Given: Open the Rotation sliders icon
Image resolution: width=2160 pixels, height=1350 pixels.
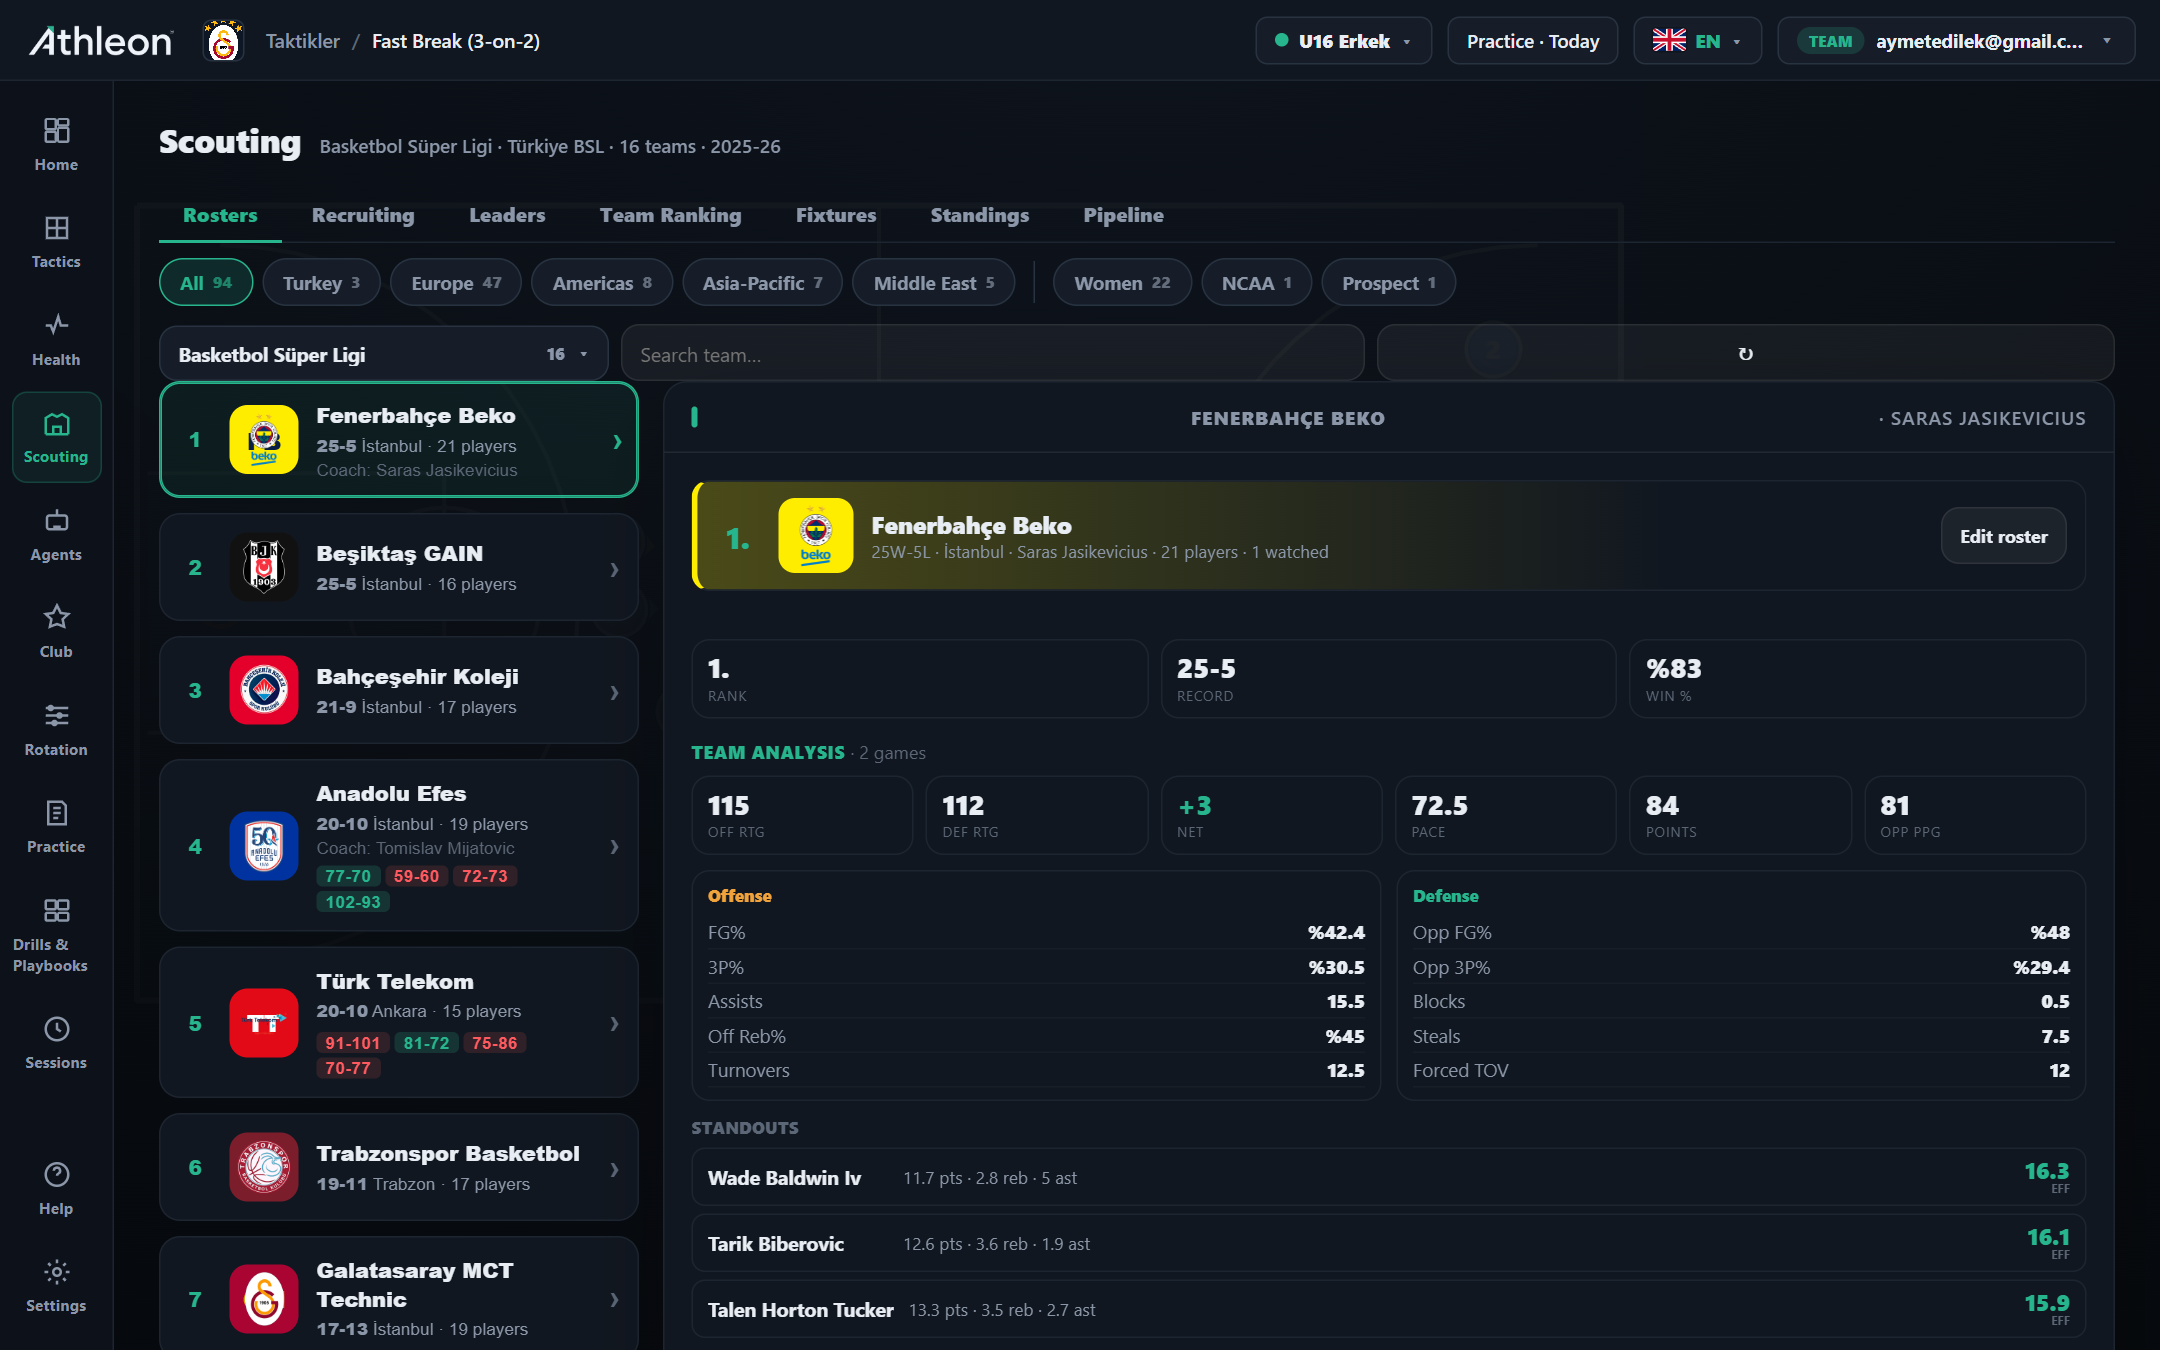Looking at the screenshot, I should 56,715.
